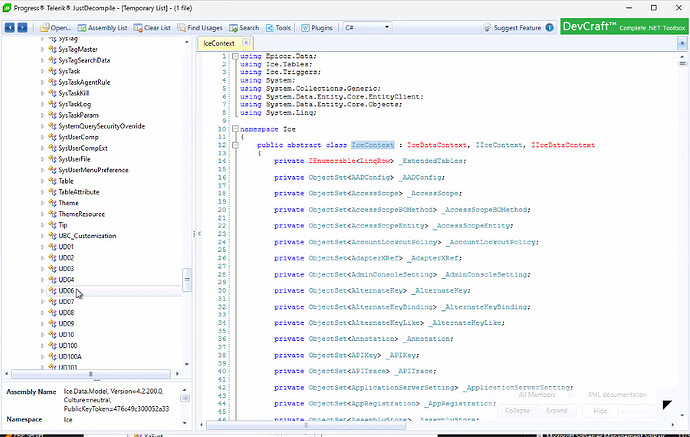The height and width of the screenshot is (437, 690).
Task: Expand the UD06 tree node
Action: pos(42,291)
